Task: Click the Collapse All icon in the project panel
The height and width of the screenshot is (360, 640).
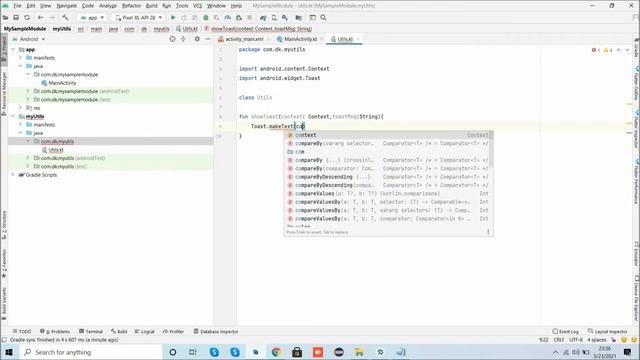Action: [183, 39]
